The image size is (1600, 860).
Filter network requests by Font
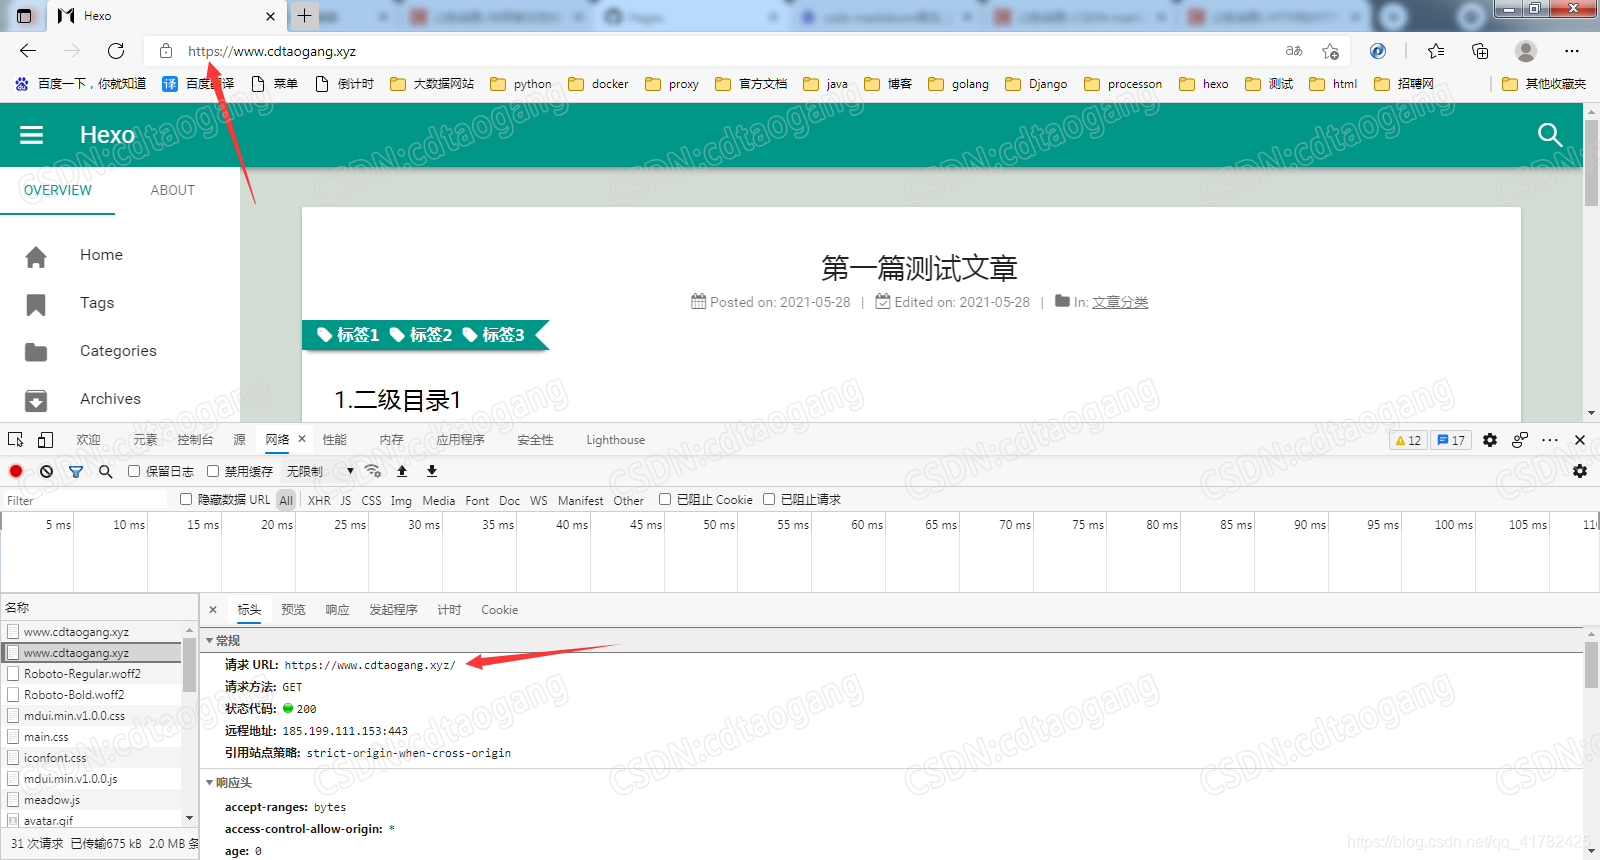(x=477, y=500)
